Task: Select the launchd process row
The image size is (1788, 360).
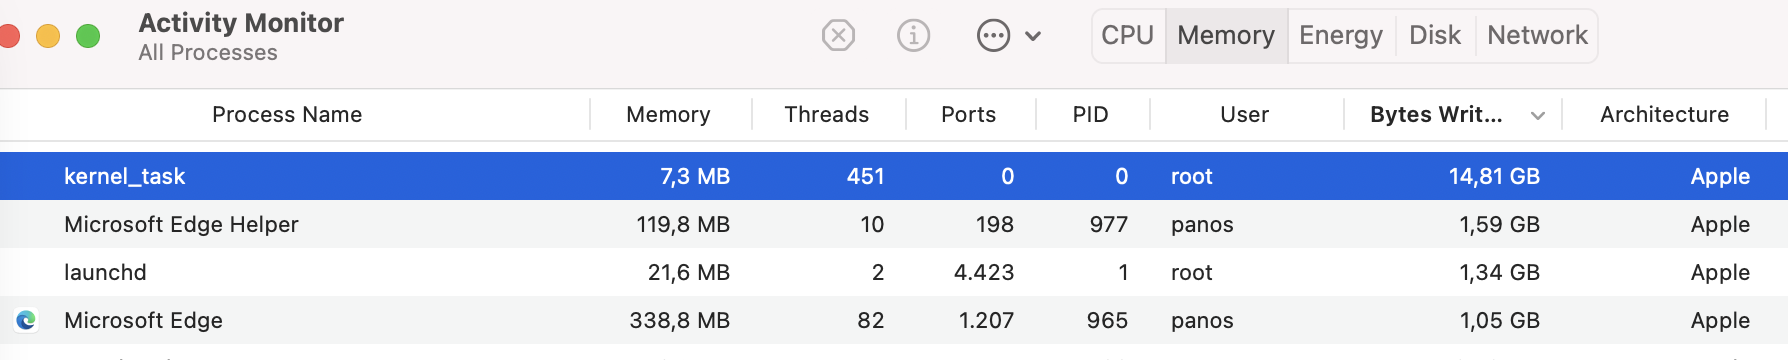Action: pos(894,272)
